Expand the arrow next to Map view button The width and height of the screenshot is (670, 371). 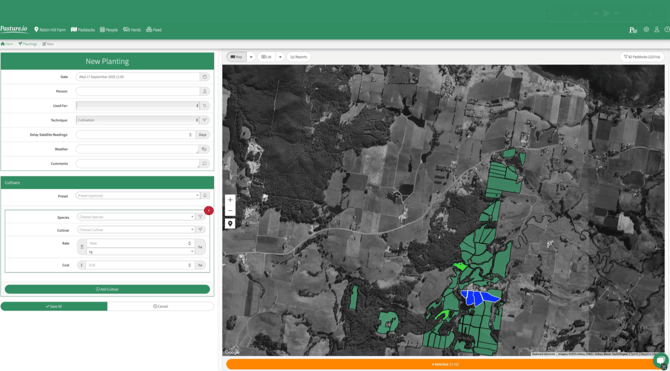coord(251,57)
